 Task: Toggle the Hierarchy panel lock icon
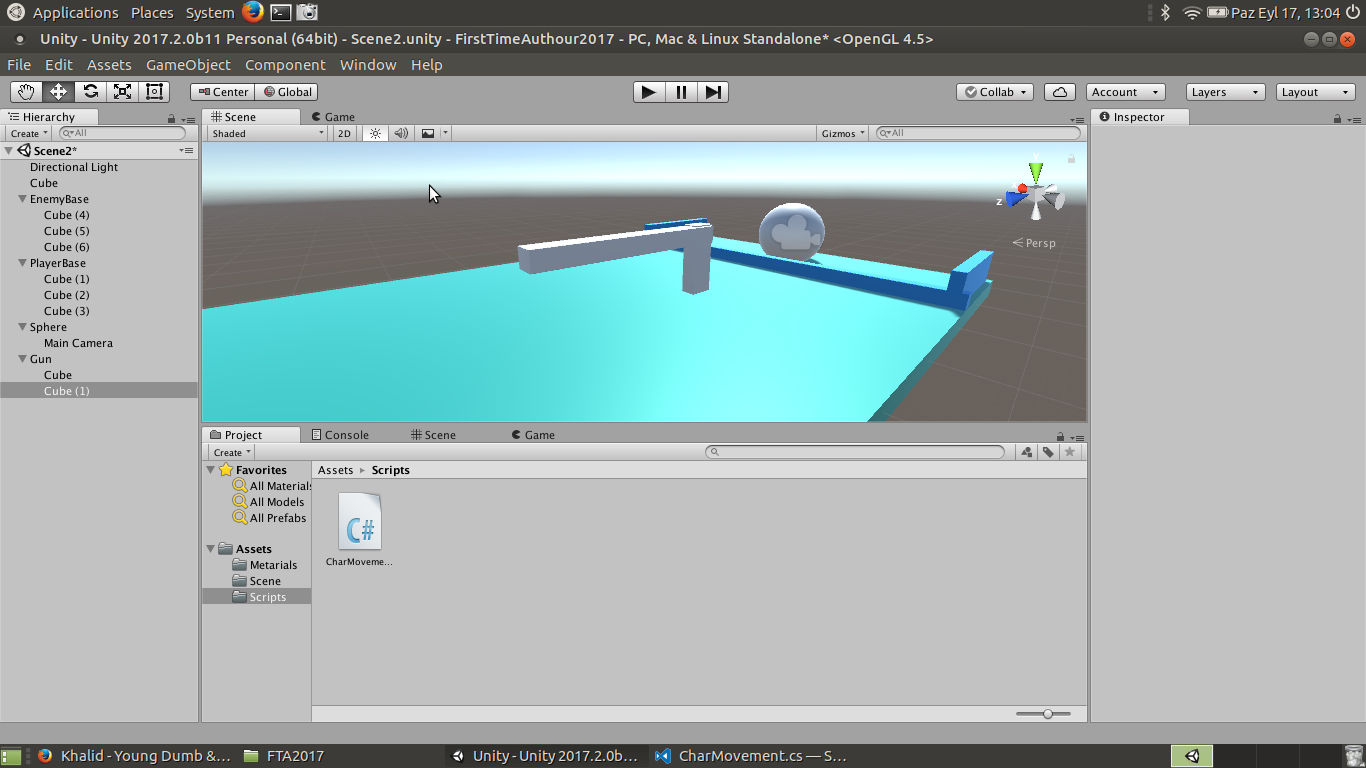(x=171, y=118)
